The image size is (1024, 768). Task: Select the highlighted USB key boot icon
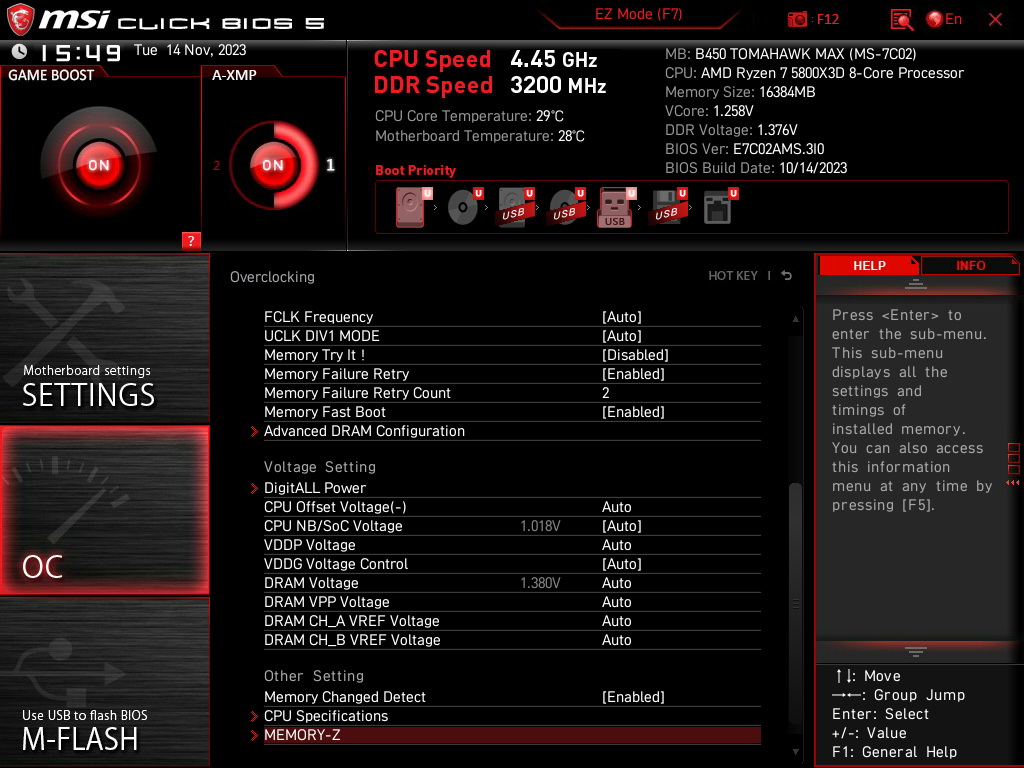[x=616, y=207]
